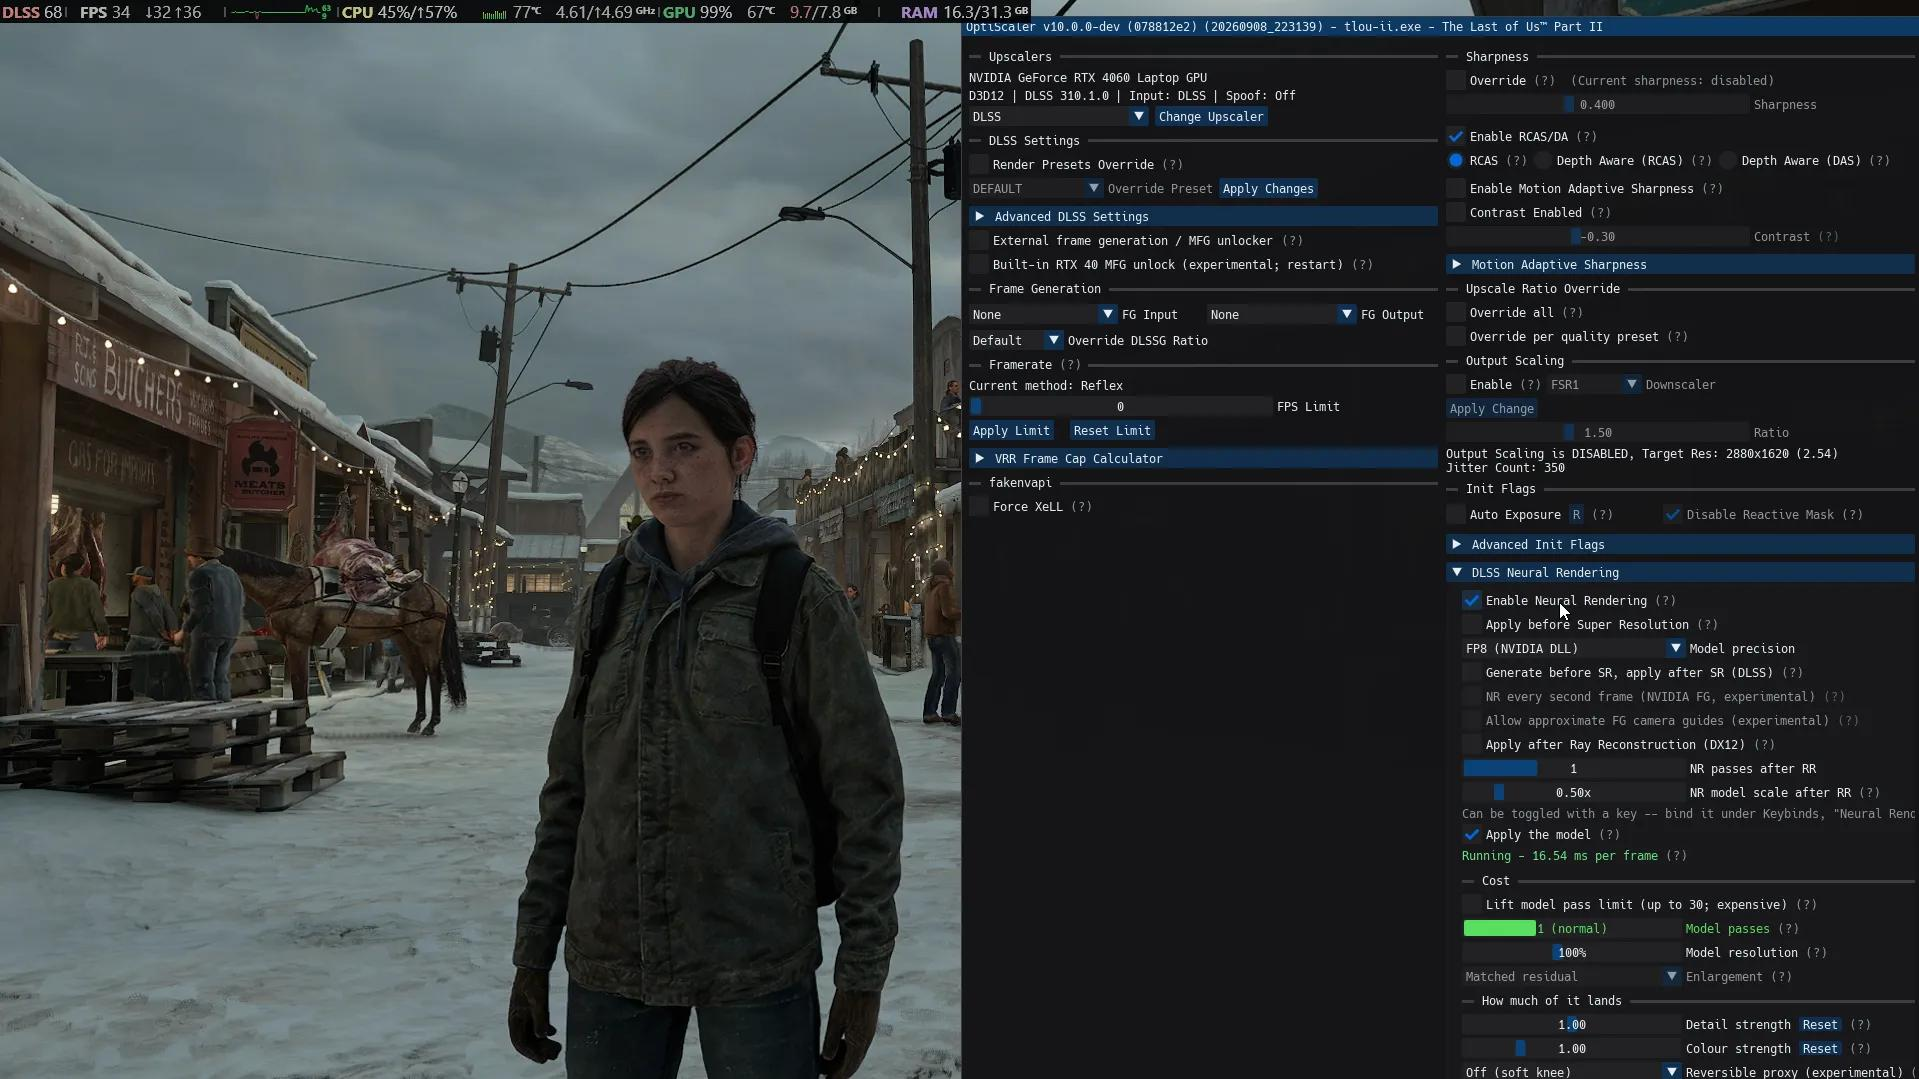The image size is (1919, 1079).
Task: Toggle Built-in RTX 40 MFG unlock
Action: [x=979, y=265]
